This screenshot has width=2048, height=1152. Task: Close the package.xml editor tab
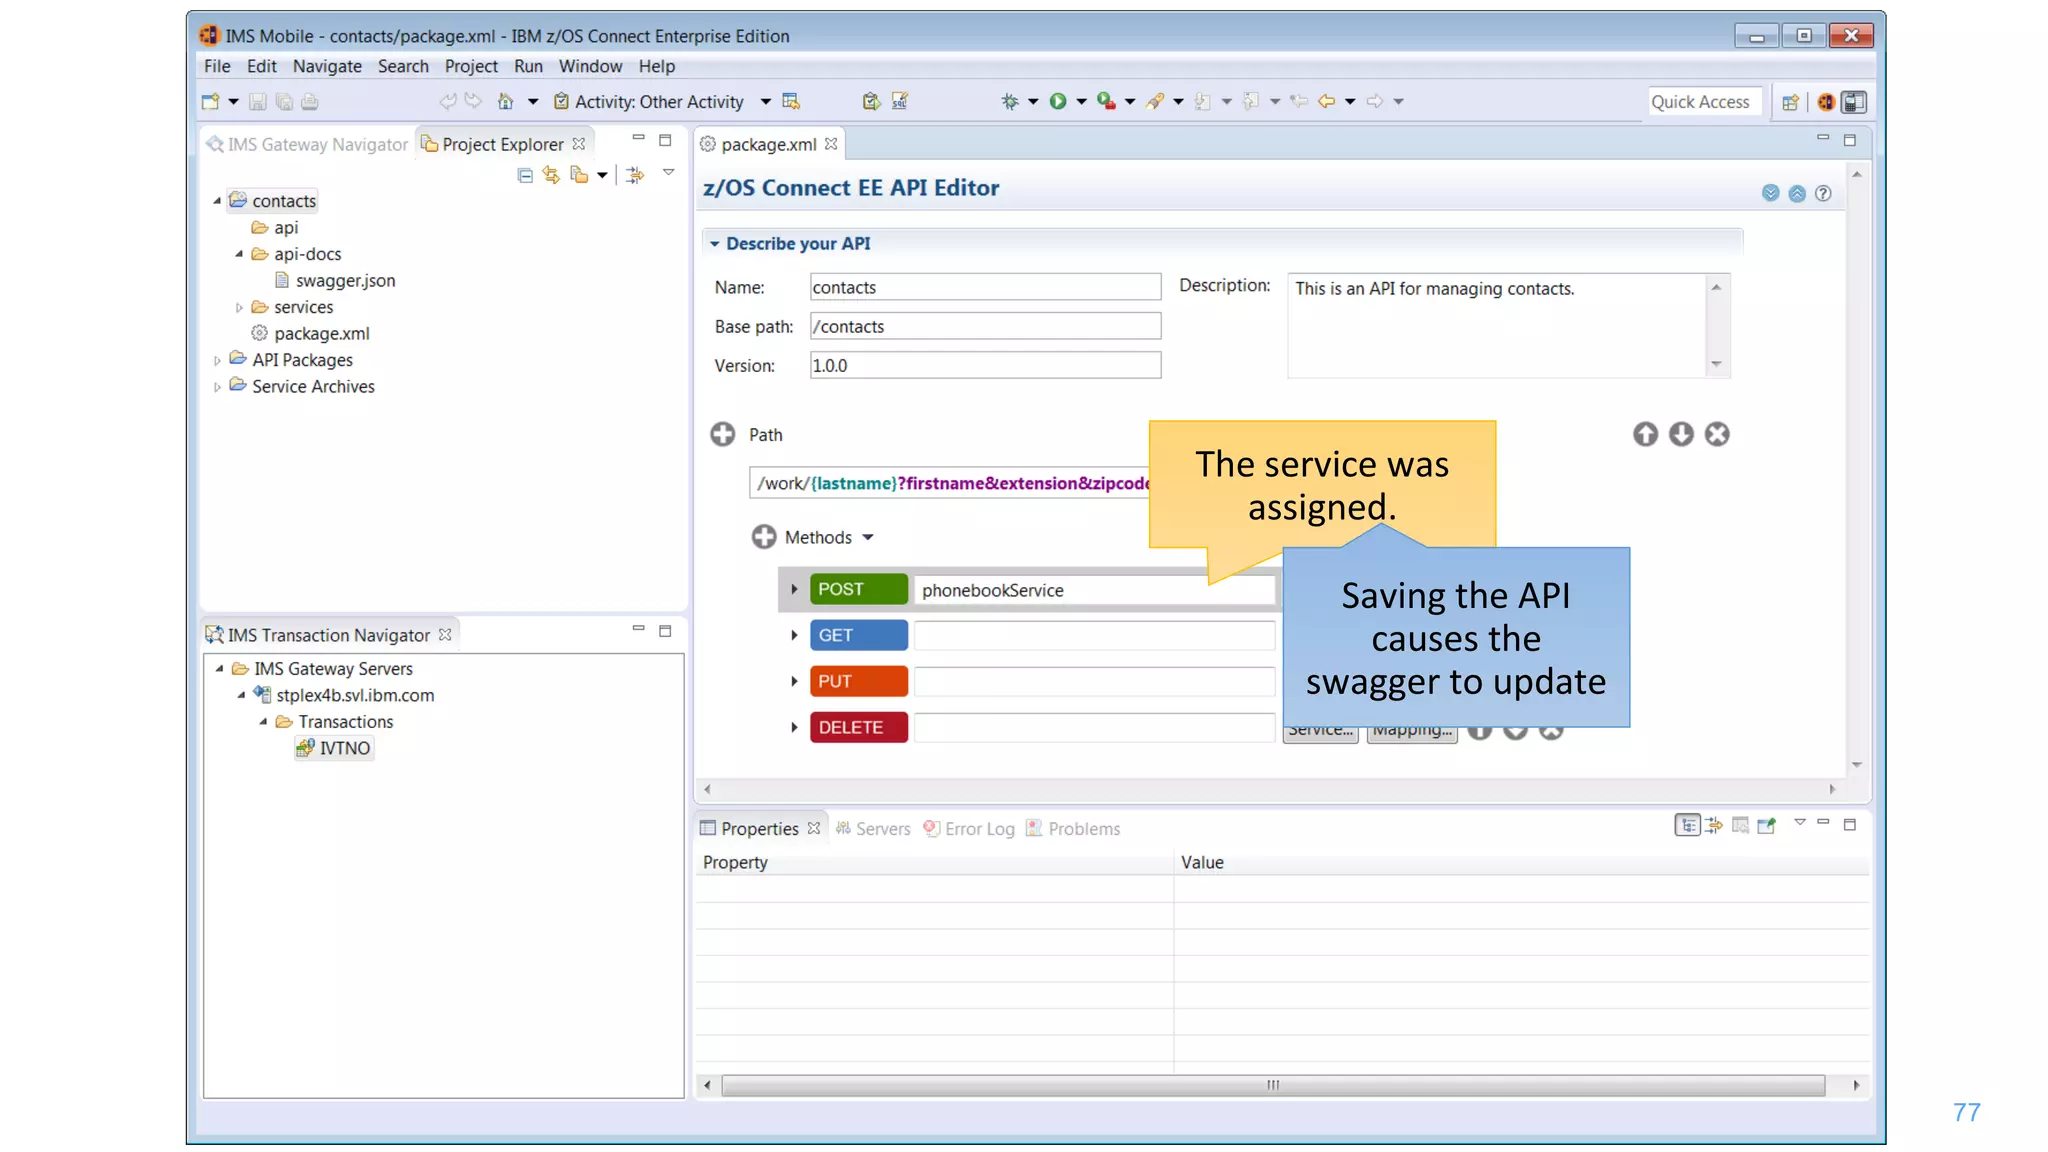pos(831,144)
